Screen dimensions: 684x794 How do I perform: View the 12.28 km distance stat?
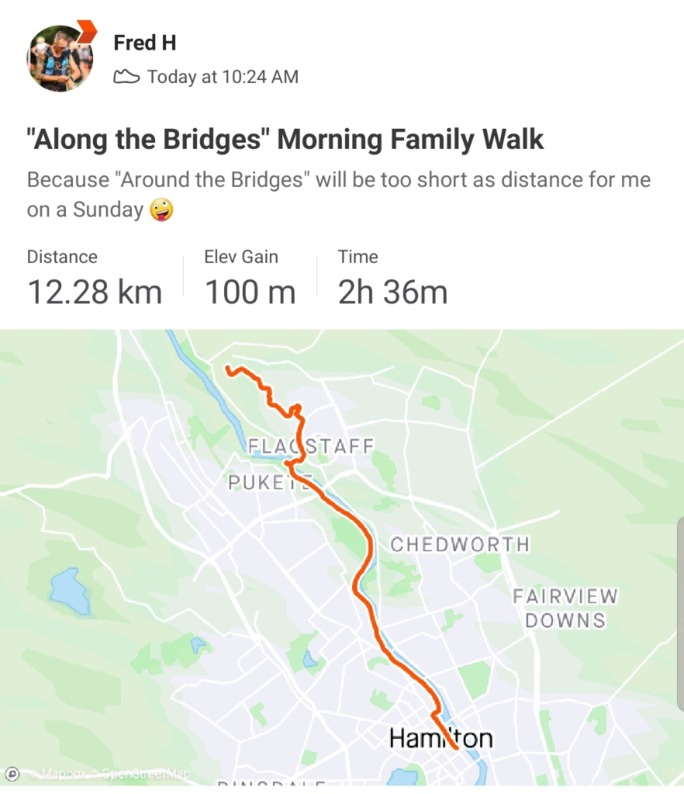coord(94,292)
